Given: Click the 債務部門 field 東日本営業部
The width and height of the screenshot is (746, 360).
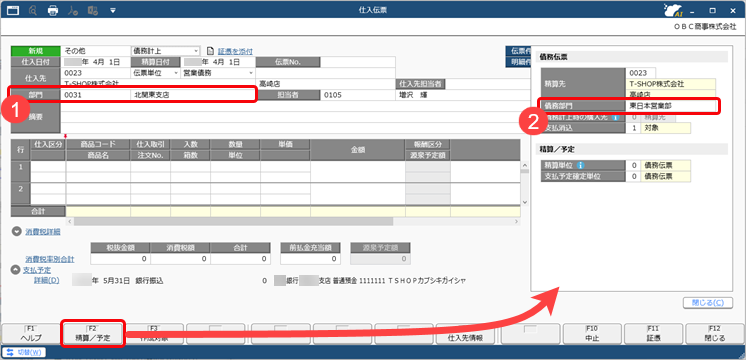Looking at the screenshot, I should (x=671, y=105).
